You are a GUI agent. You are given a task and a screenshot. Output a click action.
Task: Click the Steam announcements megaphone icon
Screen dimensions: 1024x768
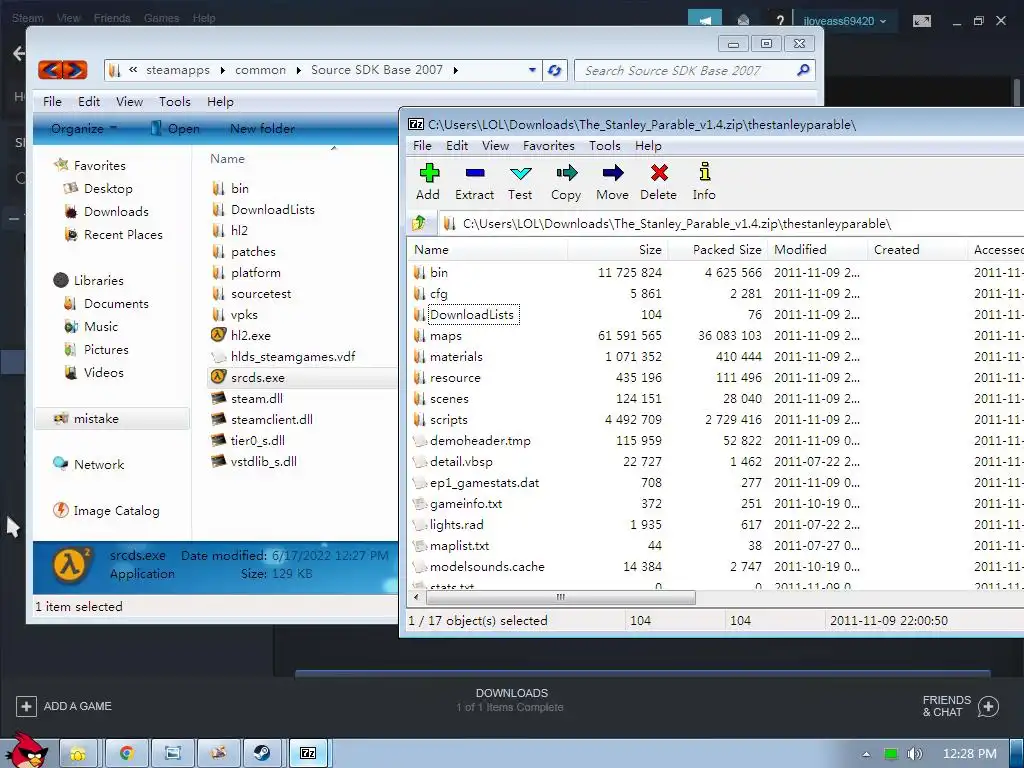[x=705, y=19]
